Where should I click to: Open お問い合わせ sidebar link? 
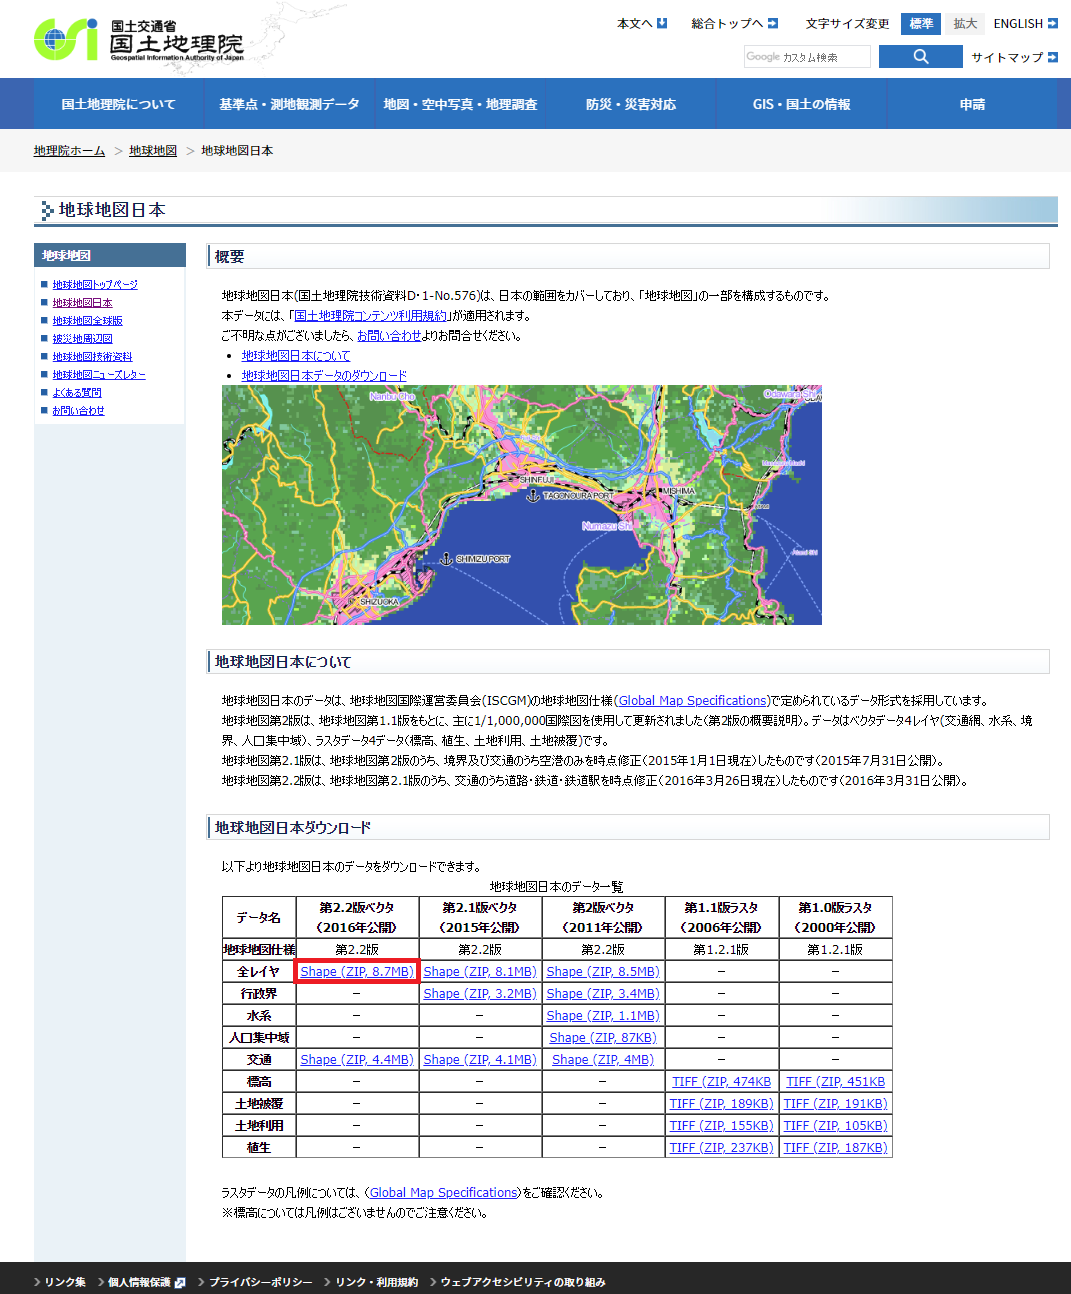(x=78, y=411)
